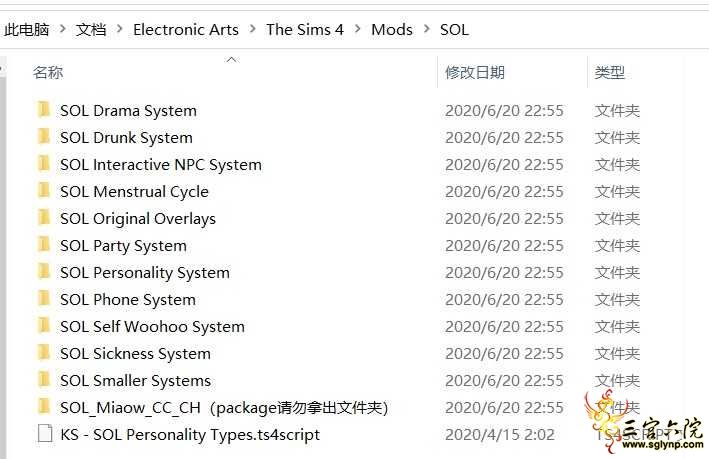Navigate to the Mods breadcrumb segment
The image size is (709, 459).
click(391, 30)
